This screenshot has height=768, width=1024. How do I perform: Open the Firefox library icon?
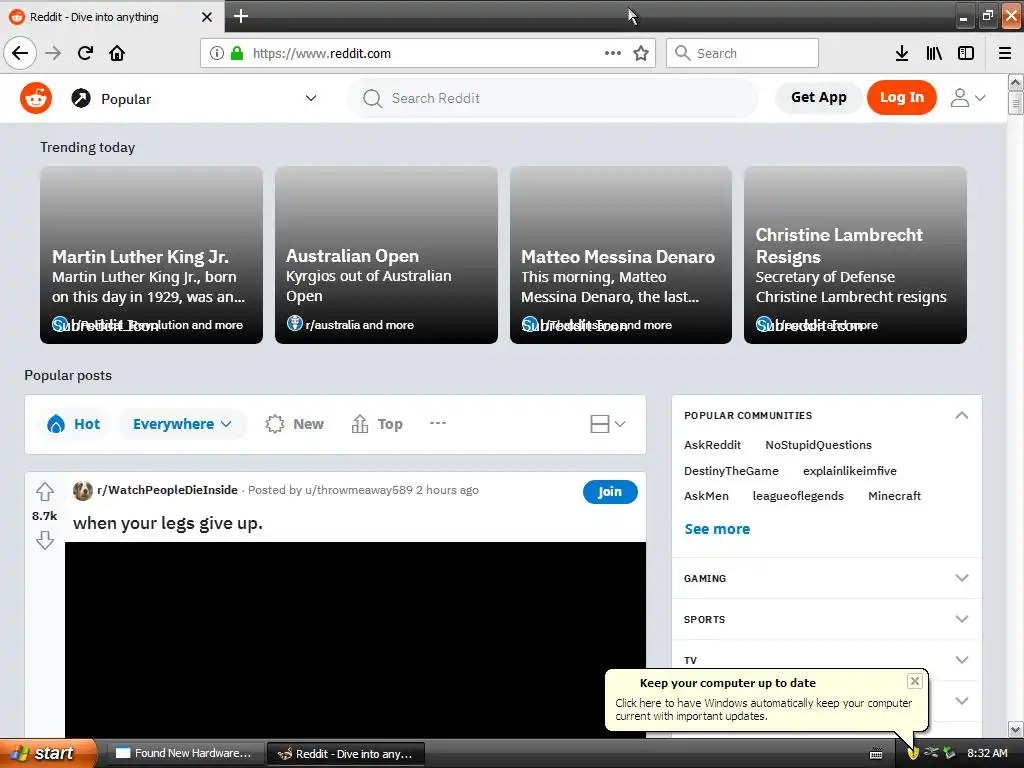(934, 53)
